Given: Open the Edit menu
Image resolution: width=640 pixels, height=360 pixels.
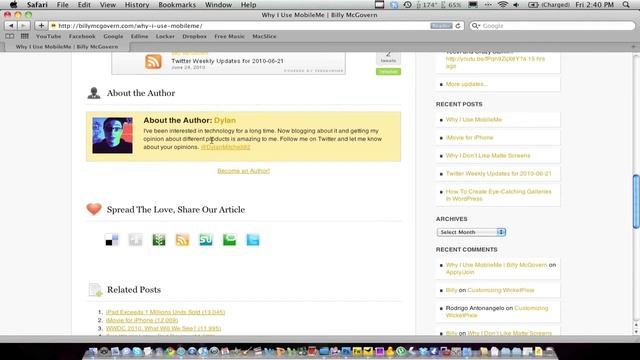Looking at the screenshot, I should click(x=84, y=5).
